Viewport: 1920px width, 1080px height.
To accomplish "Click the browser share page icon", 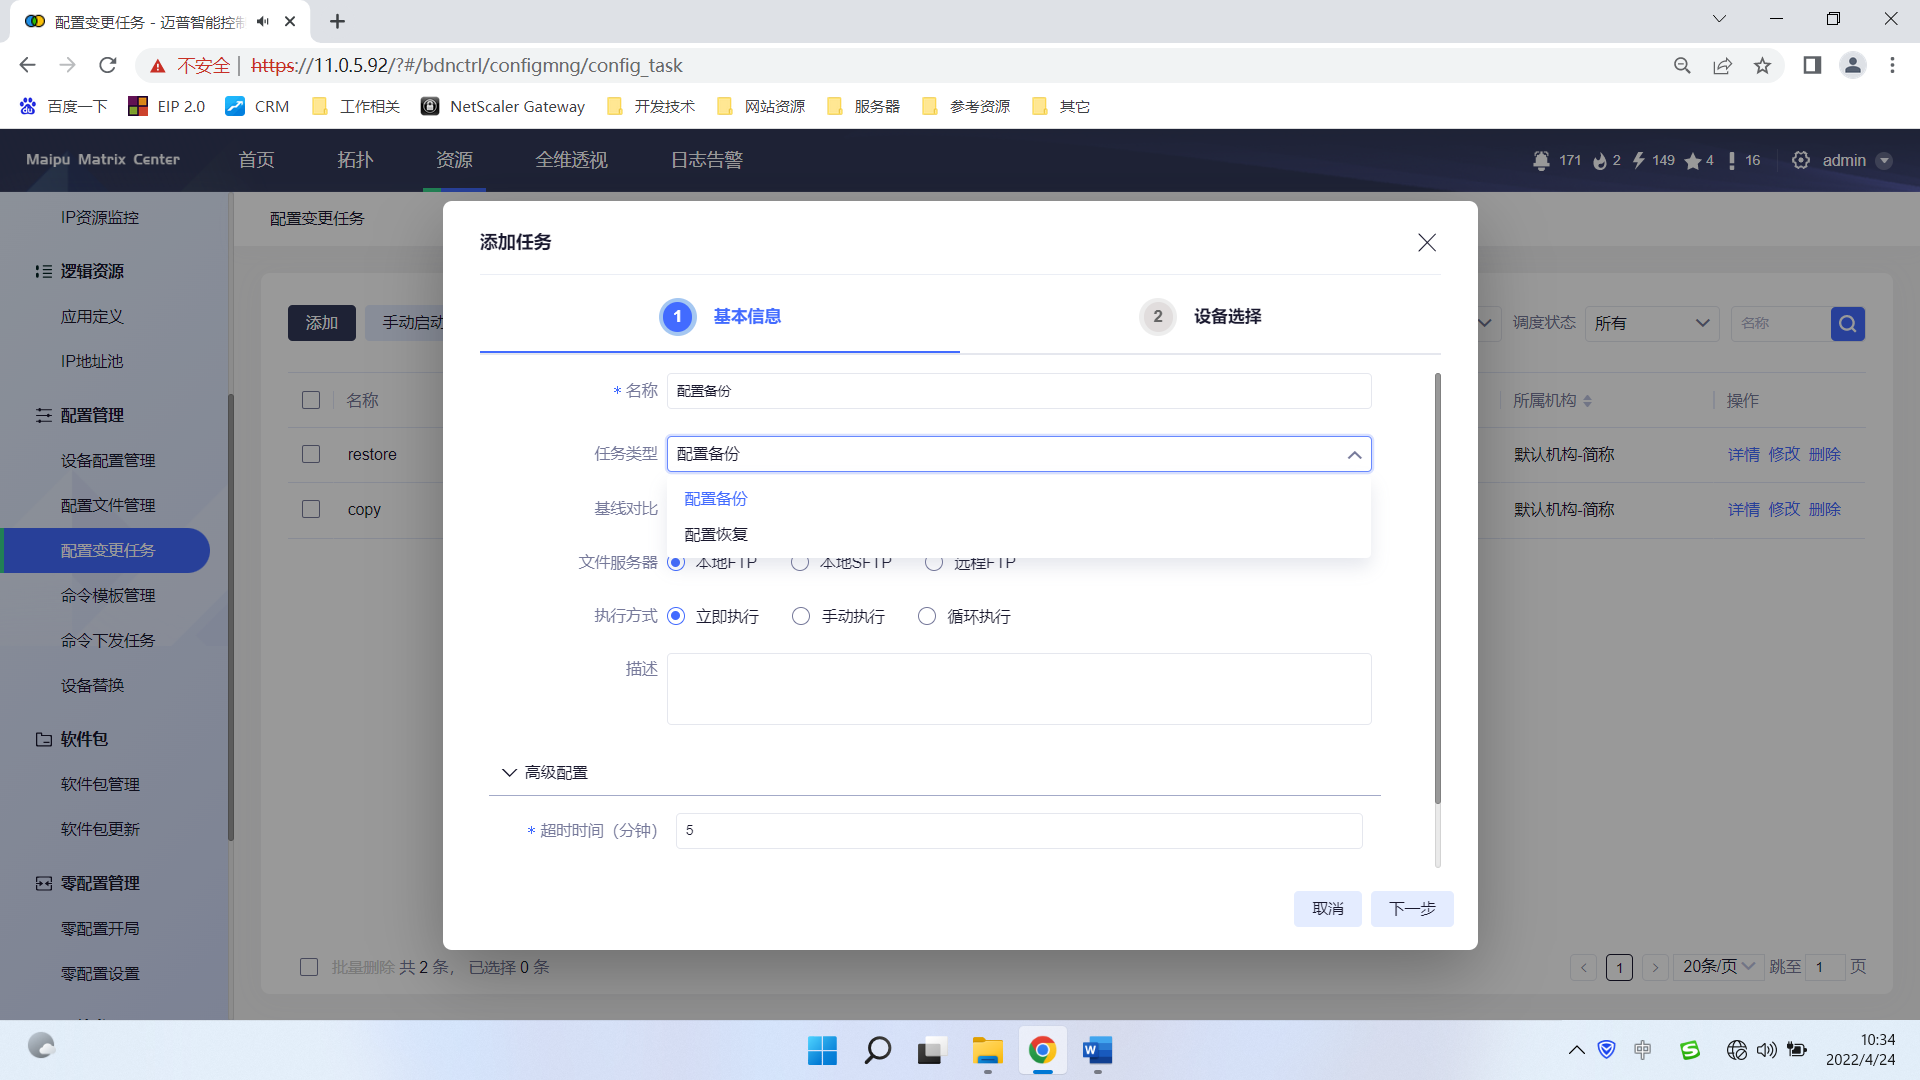I will pyautogui.click(x=1722, y=66).
